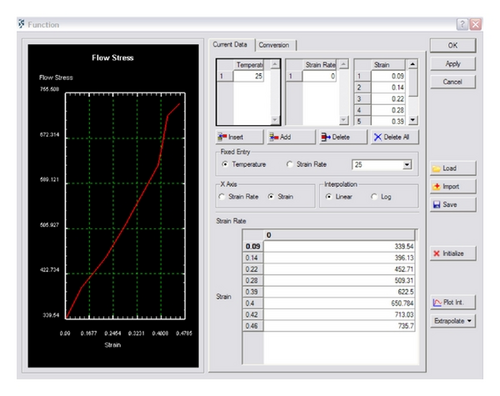Switch to the Current Data tab

point(230,45)
